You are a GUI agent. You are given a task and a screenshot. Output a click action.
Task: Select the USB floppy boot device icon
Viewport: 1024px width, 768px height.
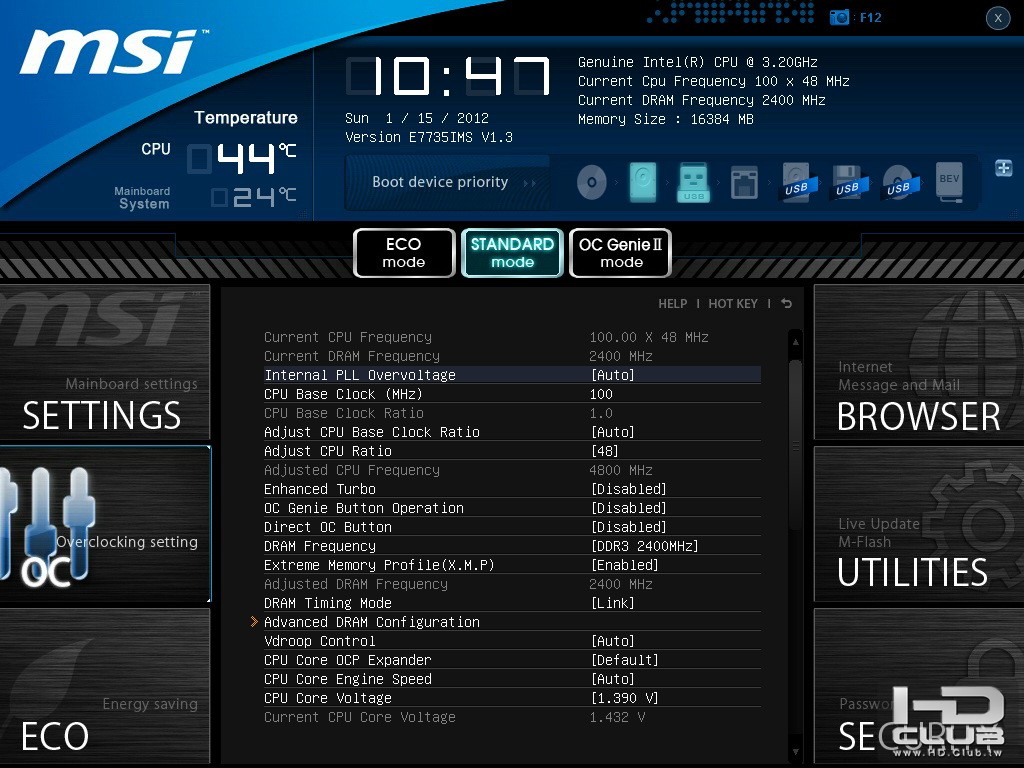tap(848, 183)
